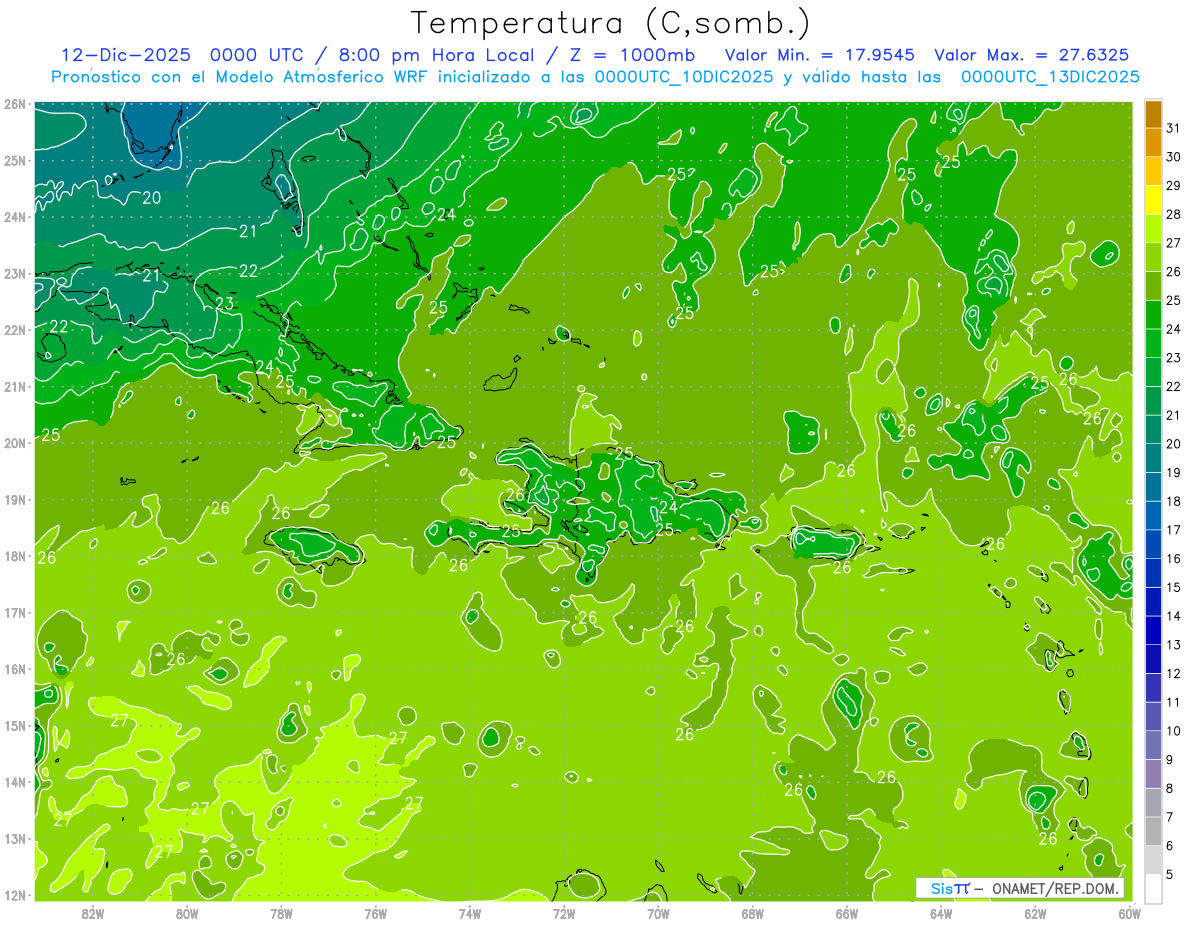Click the 70W longitude axis label
Image resolution: width=1200 pixels, height=927 pixels.
point(658,913)
